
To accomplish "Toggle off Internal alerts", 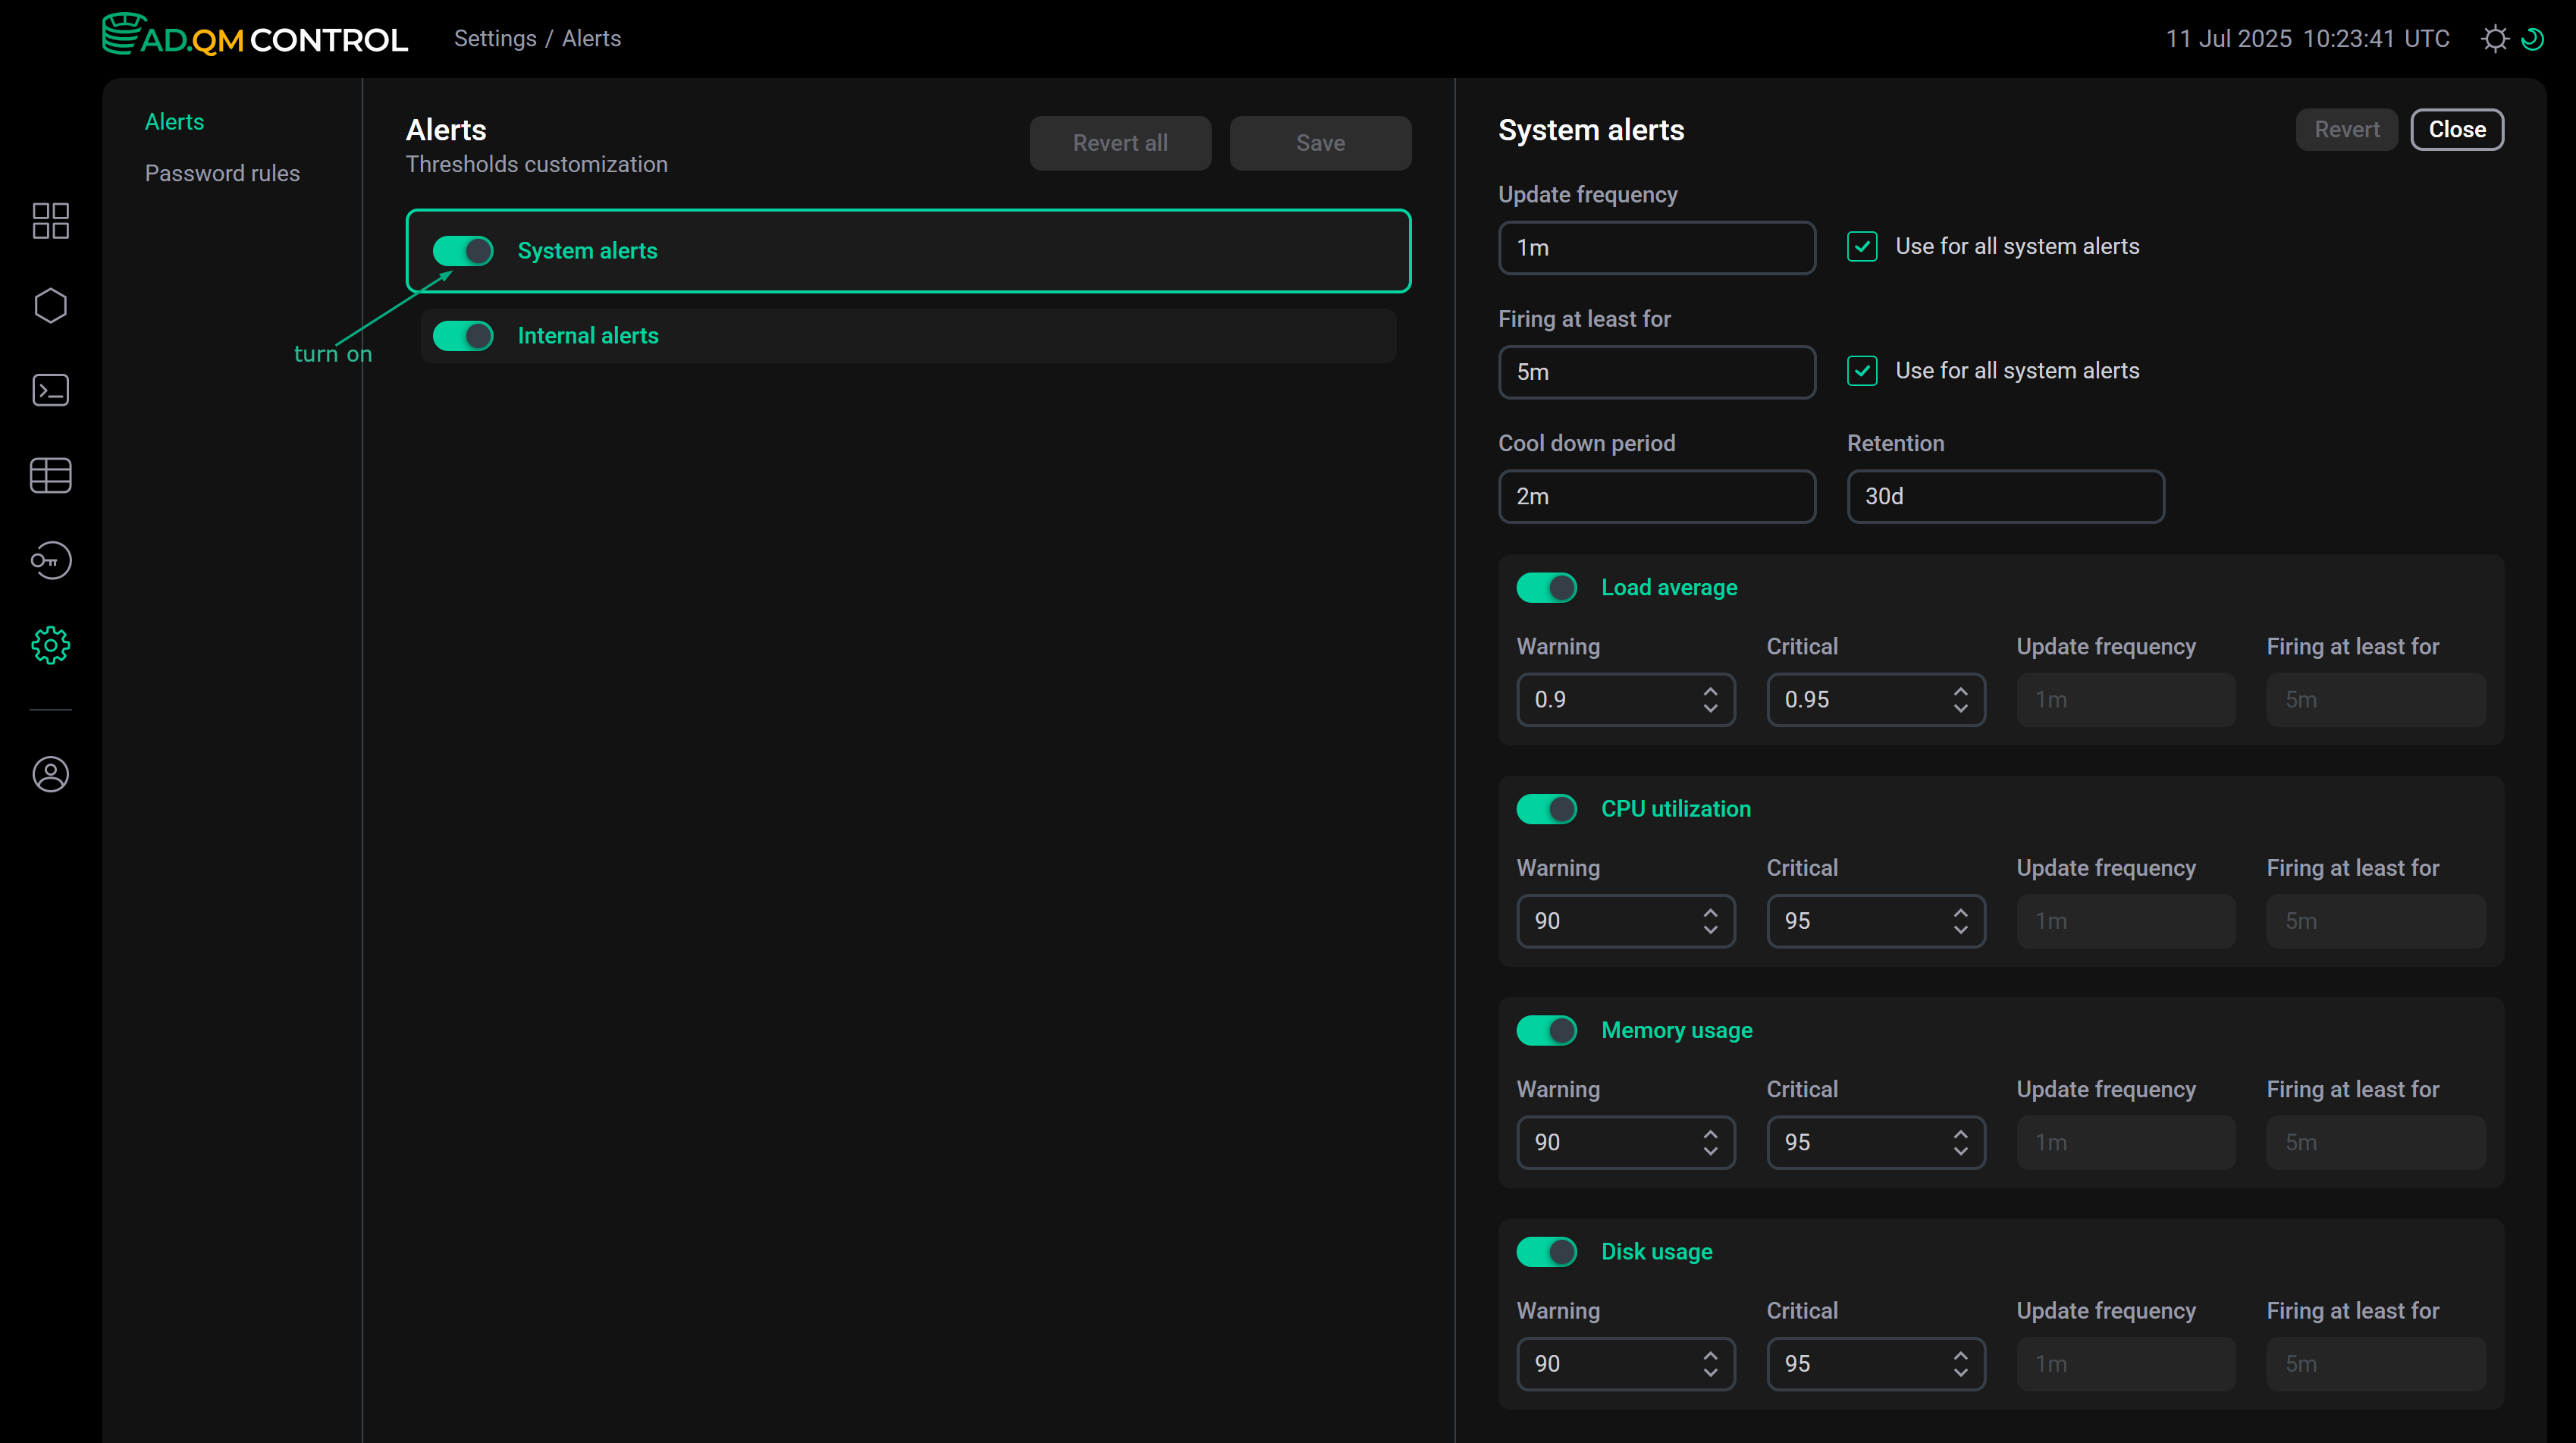I will click(x=463, y=335).
